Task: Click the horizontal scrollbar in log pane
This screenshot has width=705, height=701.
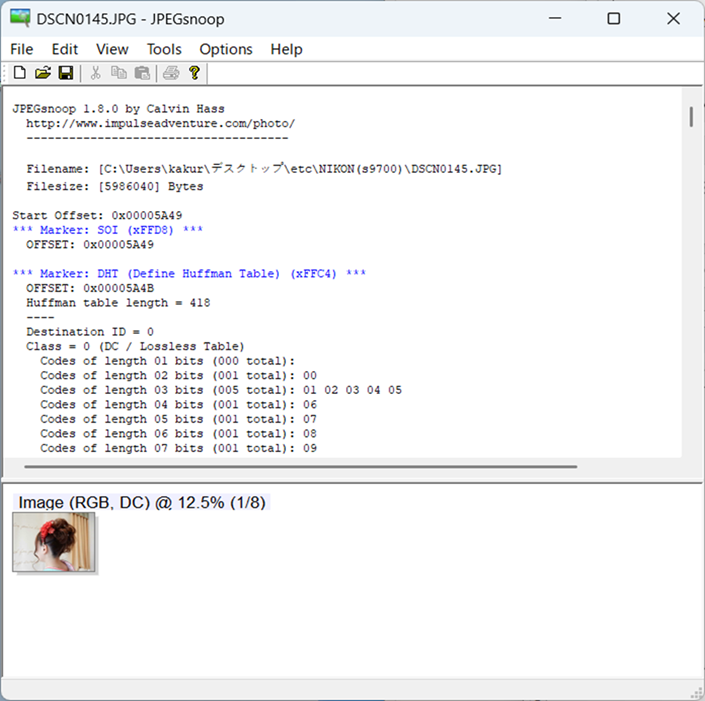Action: tap(300, 466)
